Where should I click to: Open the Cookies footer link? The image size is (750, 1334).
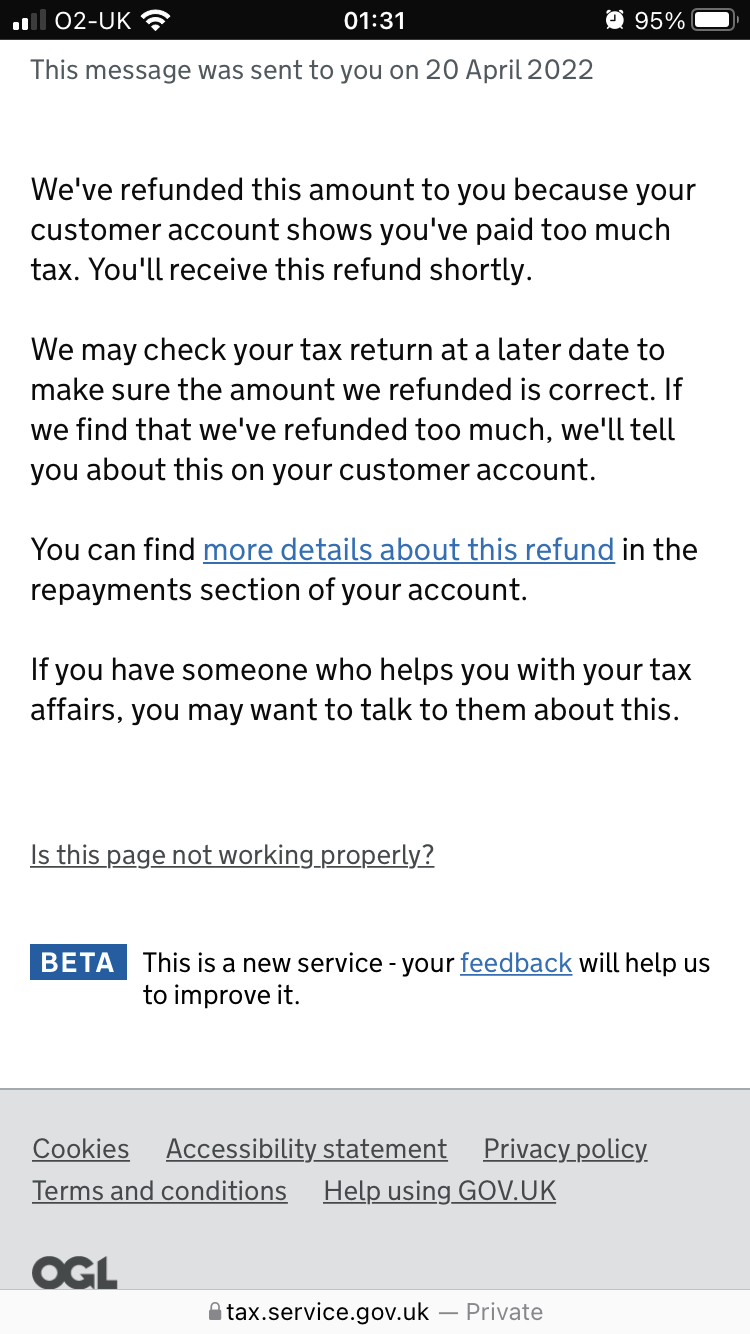[81, 1149]
